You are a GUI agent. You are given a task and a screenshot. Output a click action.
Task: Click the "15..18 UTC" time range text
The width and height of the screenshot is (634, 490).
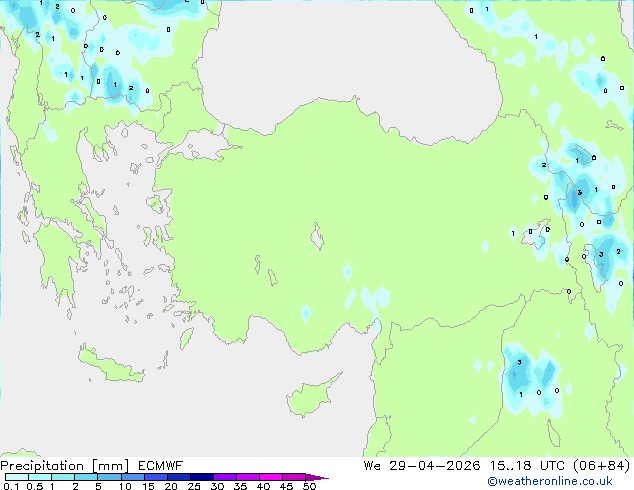pyautogui.click(x=526, y=466)
